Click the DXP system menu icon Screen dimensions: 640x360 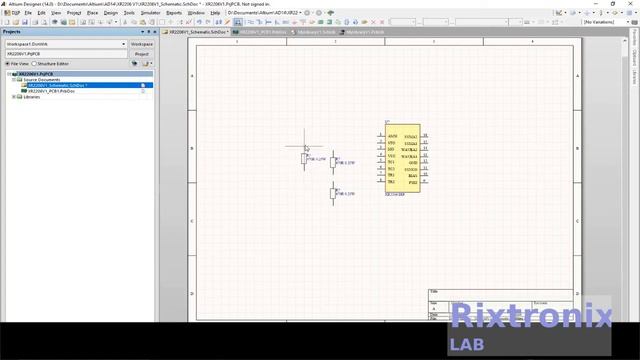point(12,13)
